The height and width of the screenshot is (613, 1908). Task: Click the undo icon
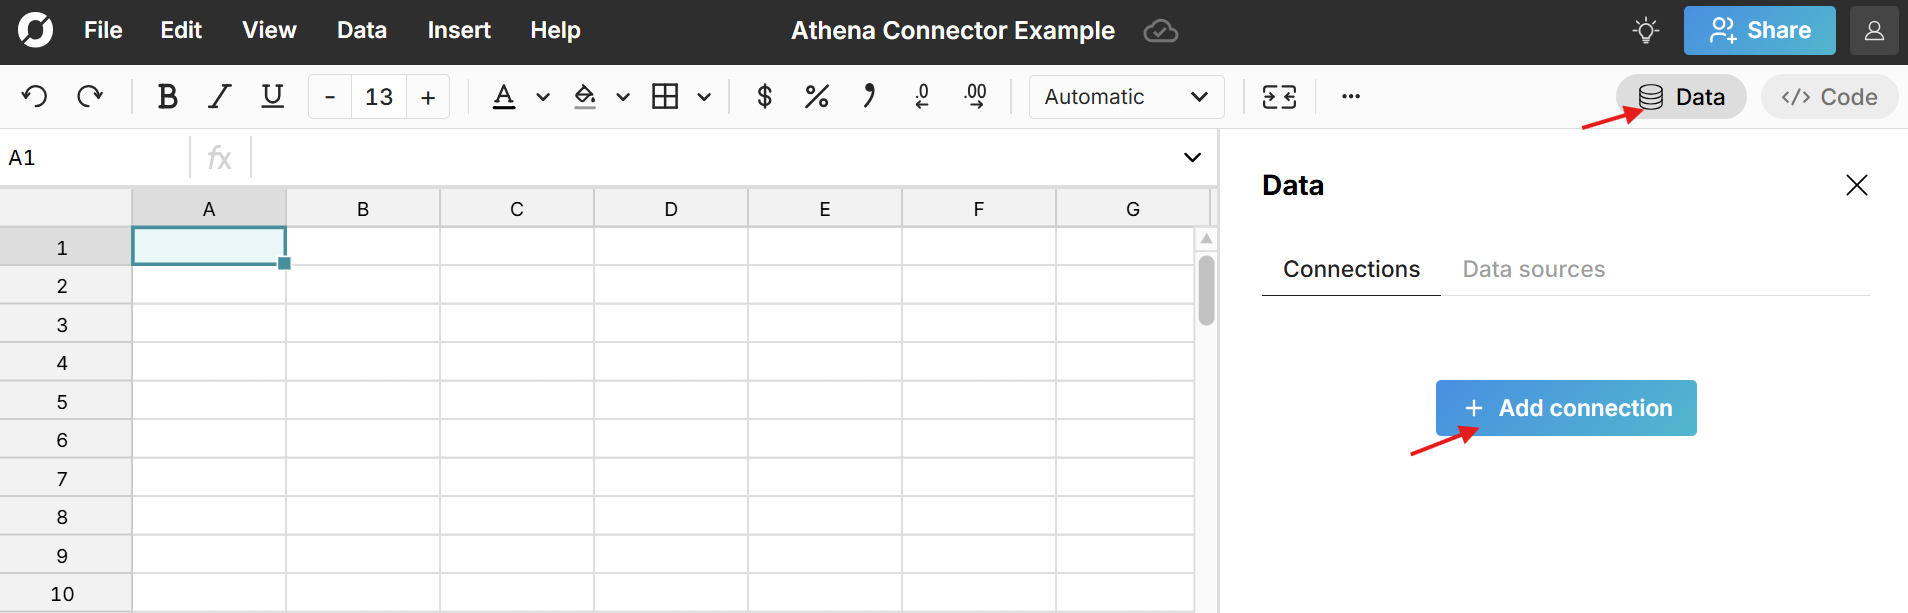pyautogui.click(x=35, y=96)
